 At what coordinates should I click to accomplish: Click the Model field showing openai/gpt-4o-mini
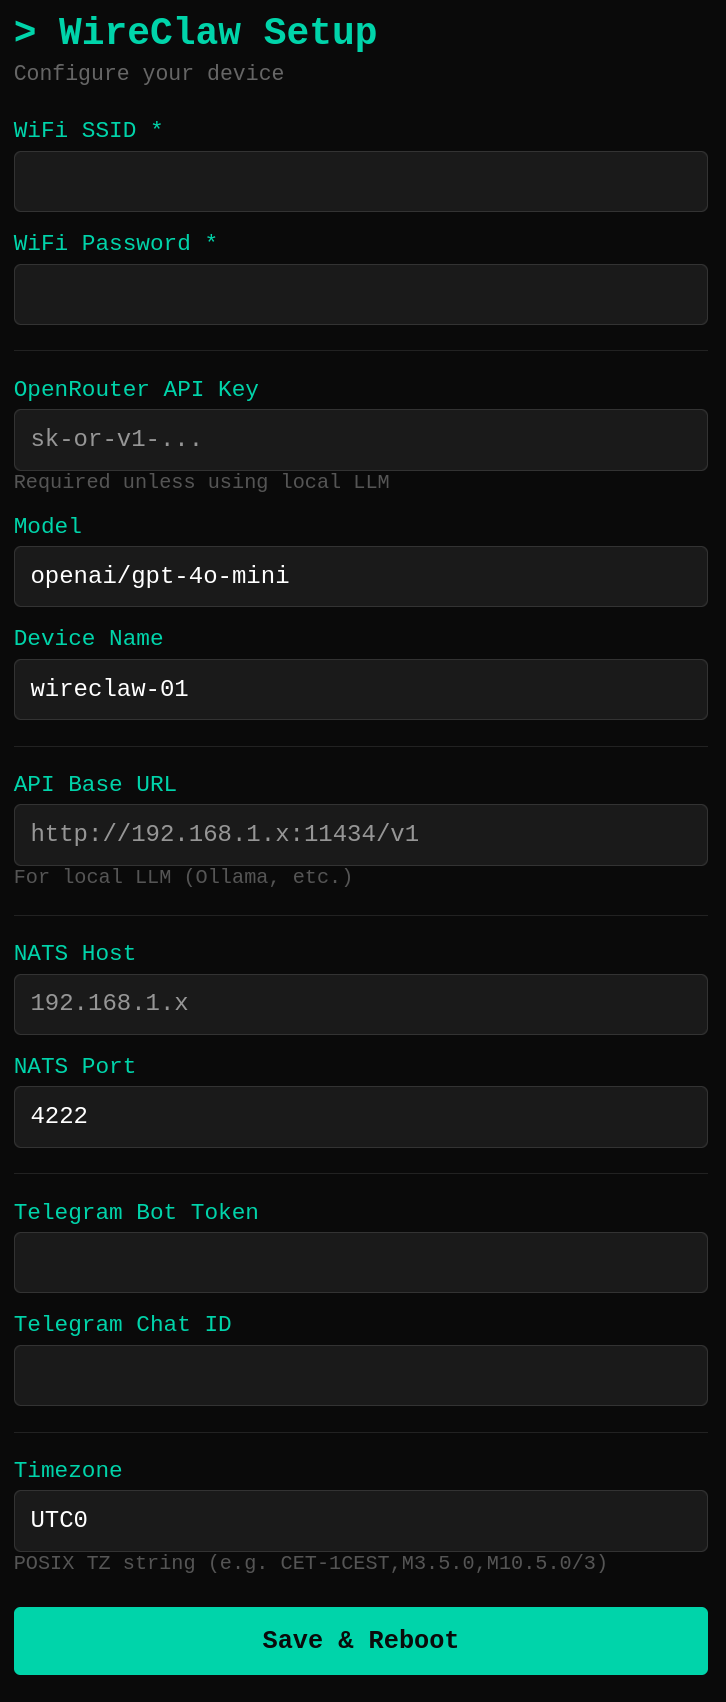tap(361, 575)
